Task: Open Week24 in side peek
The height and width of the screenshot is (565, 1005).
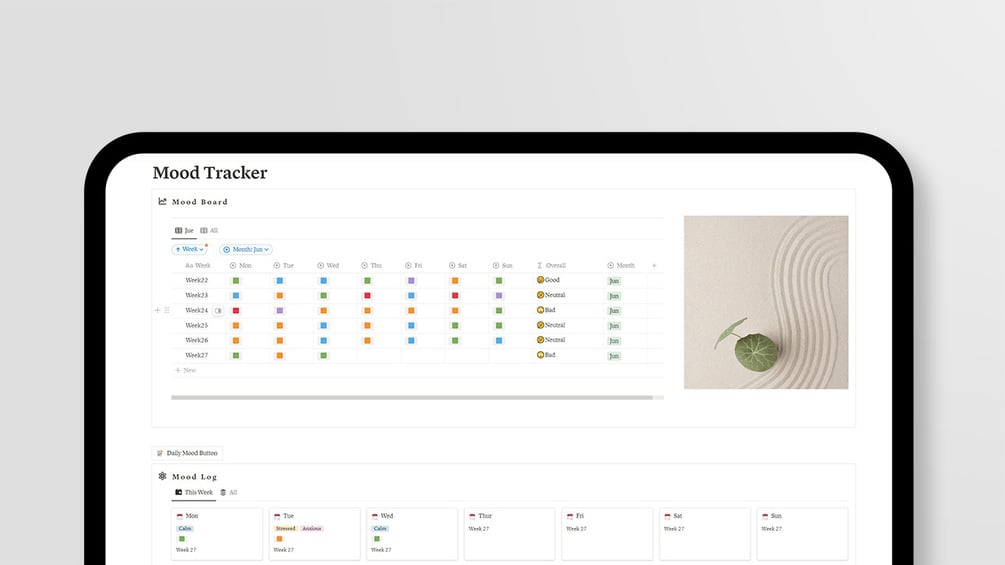Action: click(219, 311)
